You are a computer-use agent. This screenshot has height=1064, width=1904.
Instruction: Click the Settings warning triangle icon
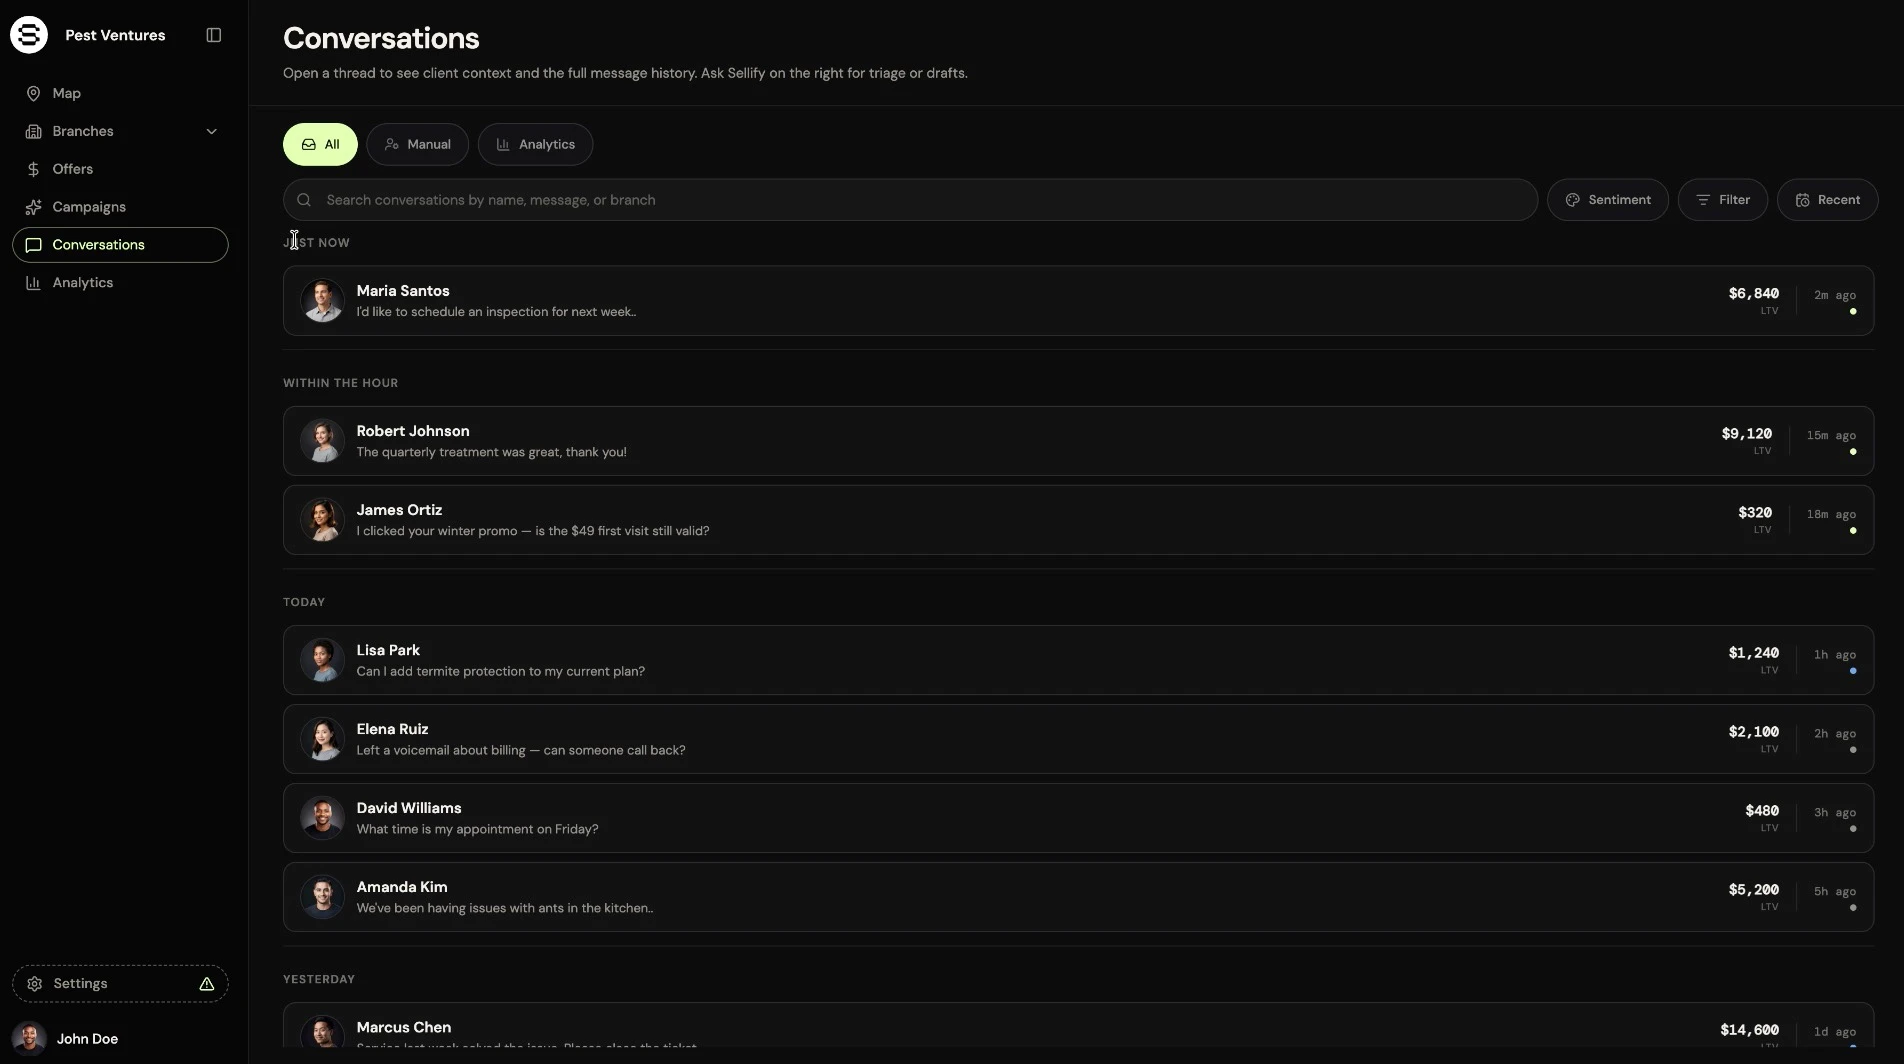[x=207, y=984]
